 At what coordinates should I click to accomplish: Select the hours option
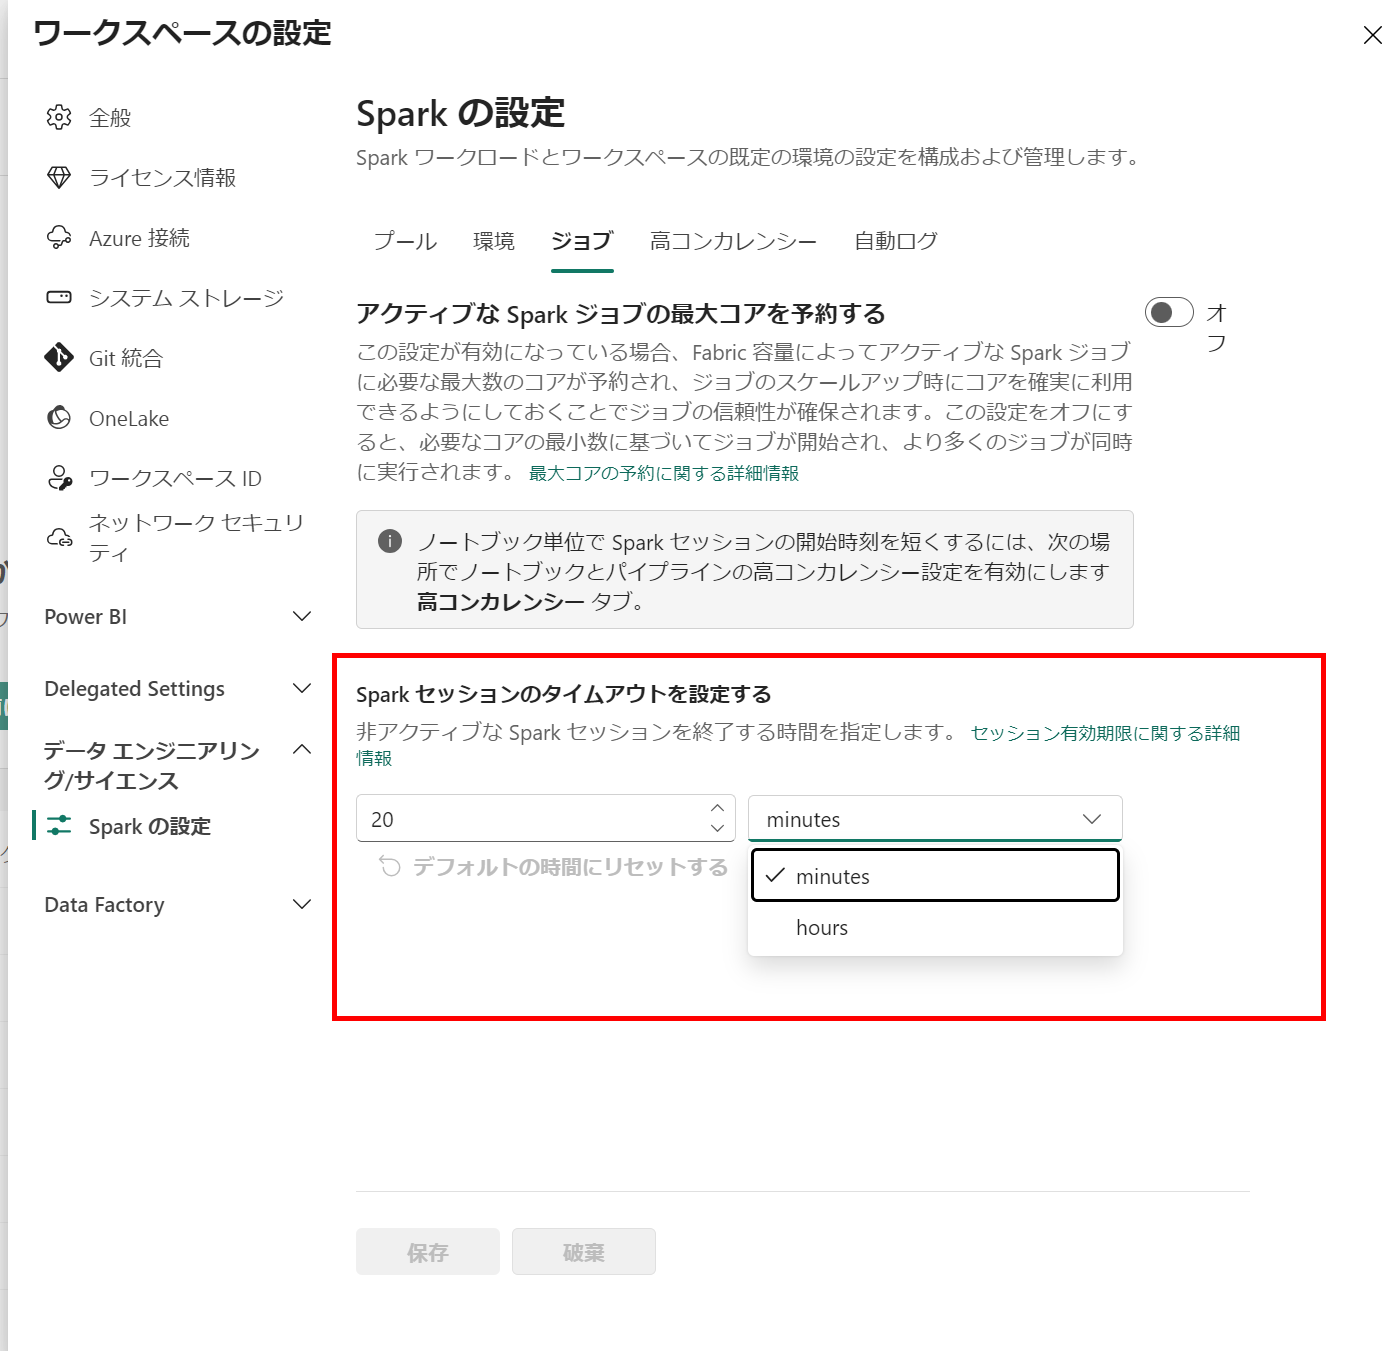935,928
